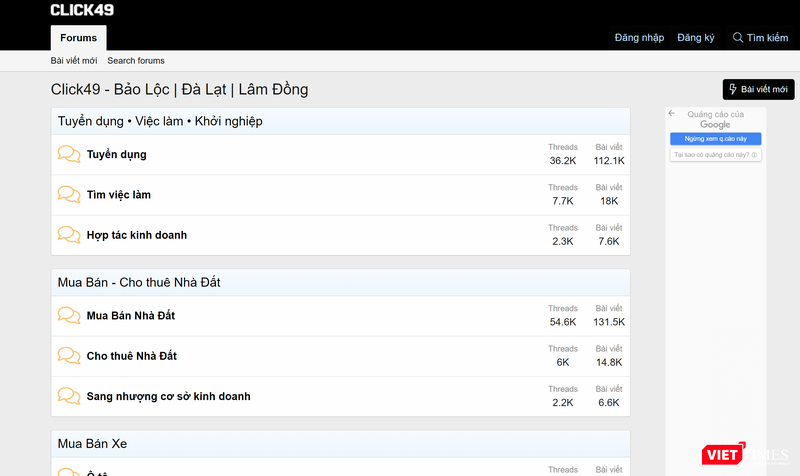Open the Tuyển dụng • Việc làm • Khởi nghiệp category
The height and width of the screenshot is (476, 800).
pyautogui.click(x=160, y=121)
